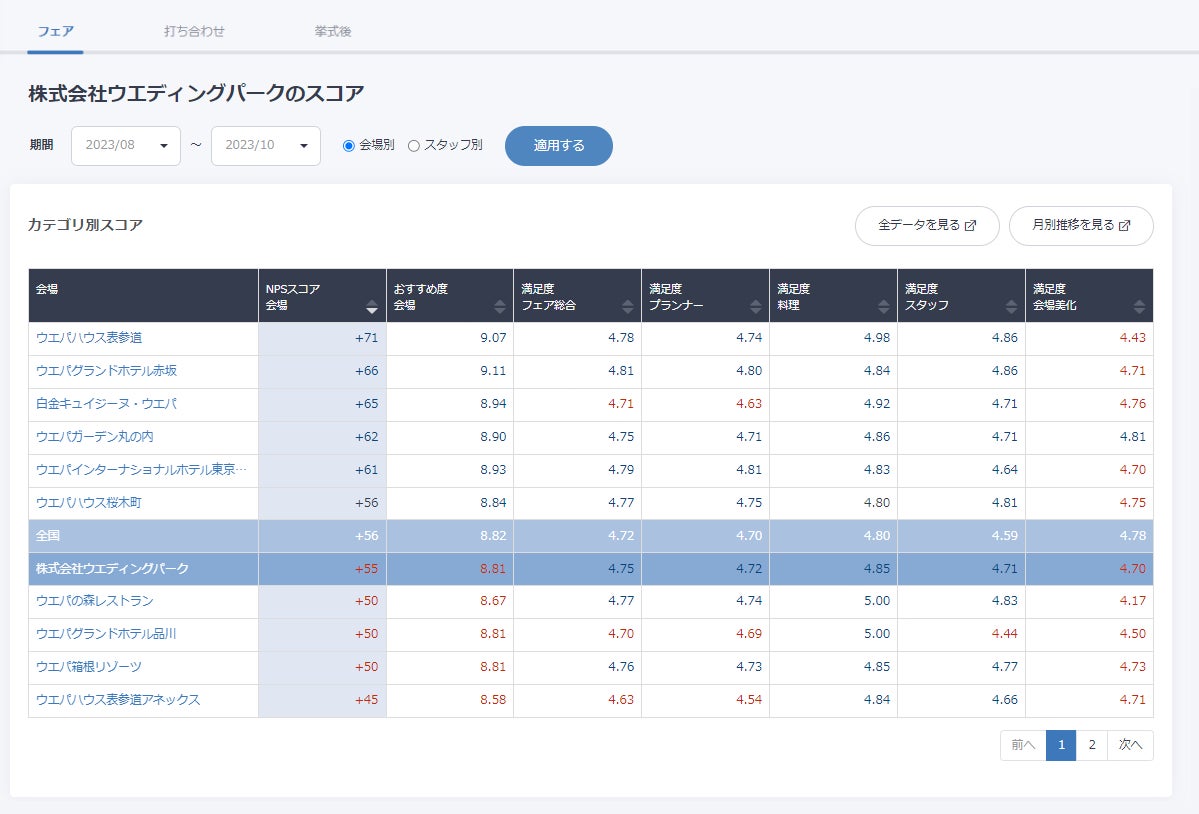The width and height of the screenshot is (1199, 814).
Task: Go to page 2 of results
Action: [x=1092, y=745]
